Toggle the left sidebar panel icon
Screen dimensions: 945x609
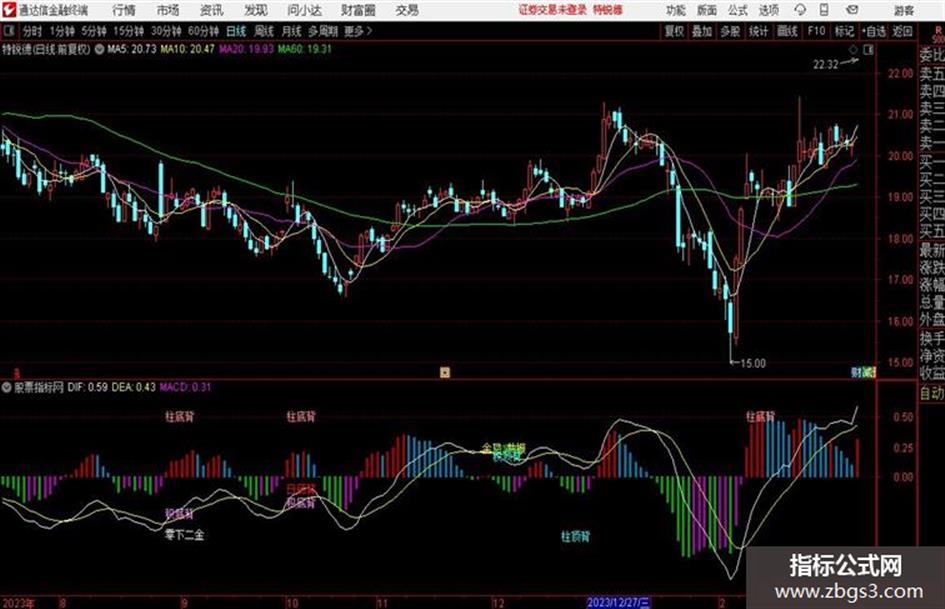click(x=8, y=31)
